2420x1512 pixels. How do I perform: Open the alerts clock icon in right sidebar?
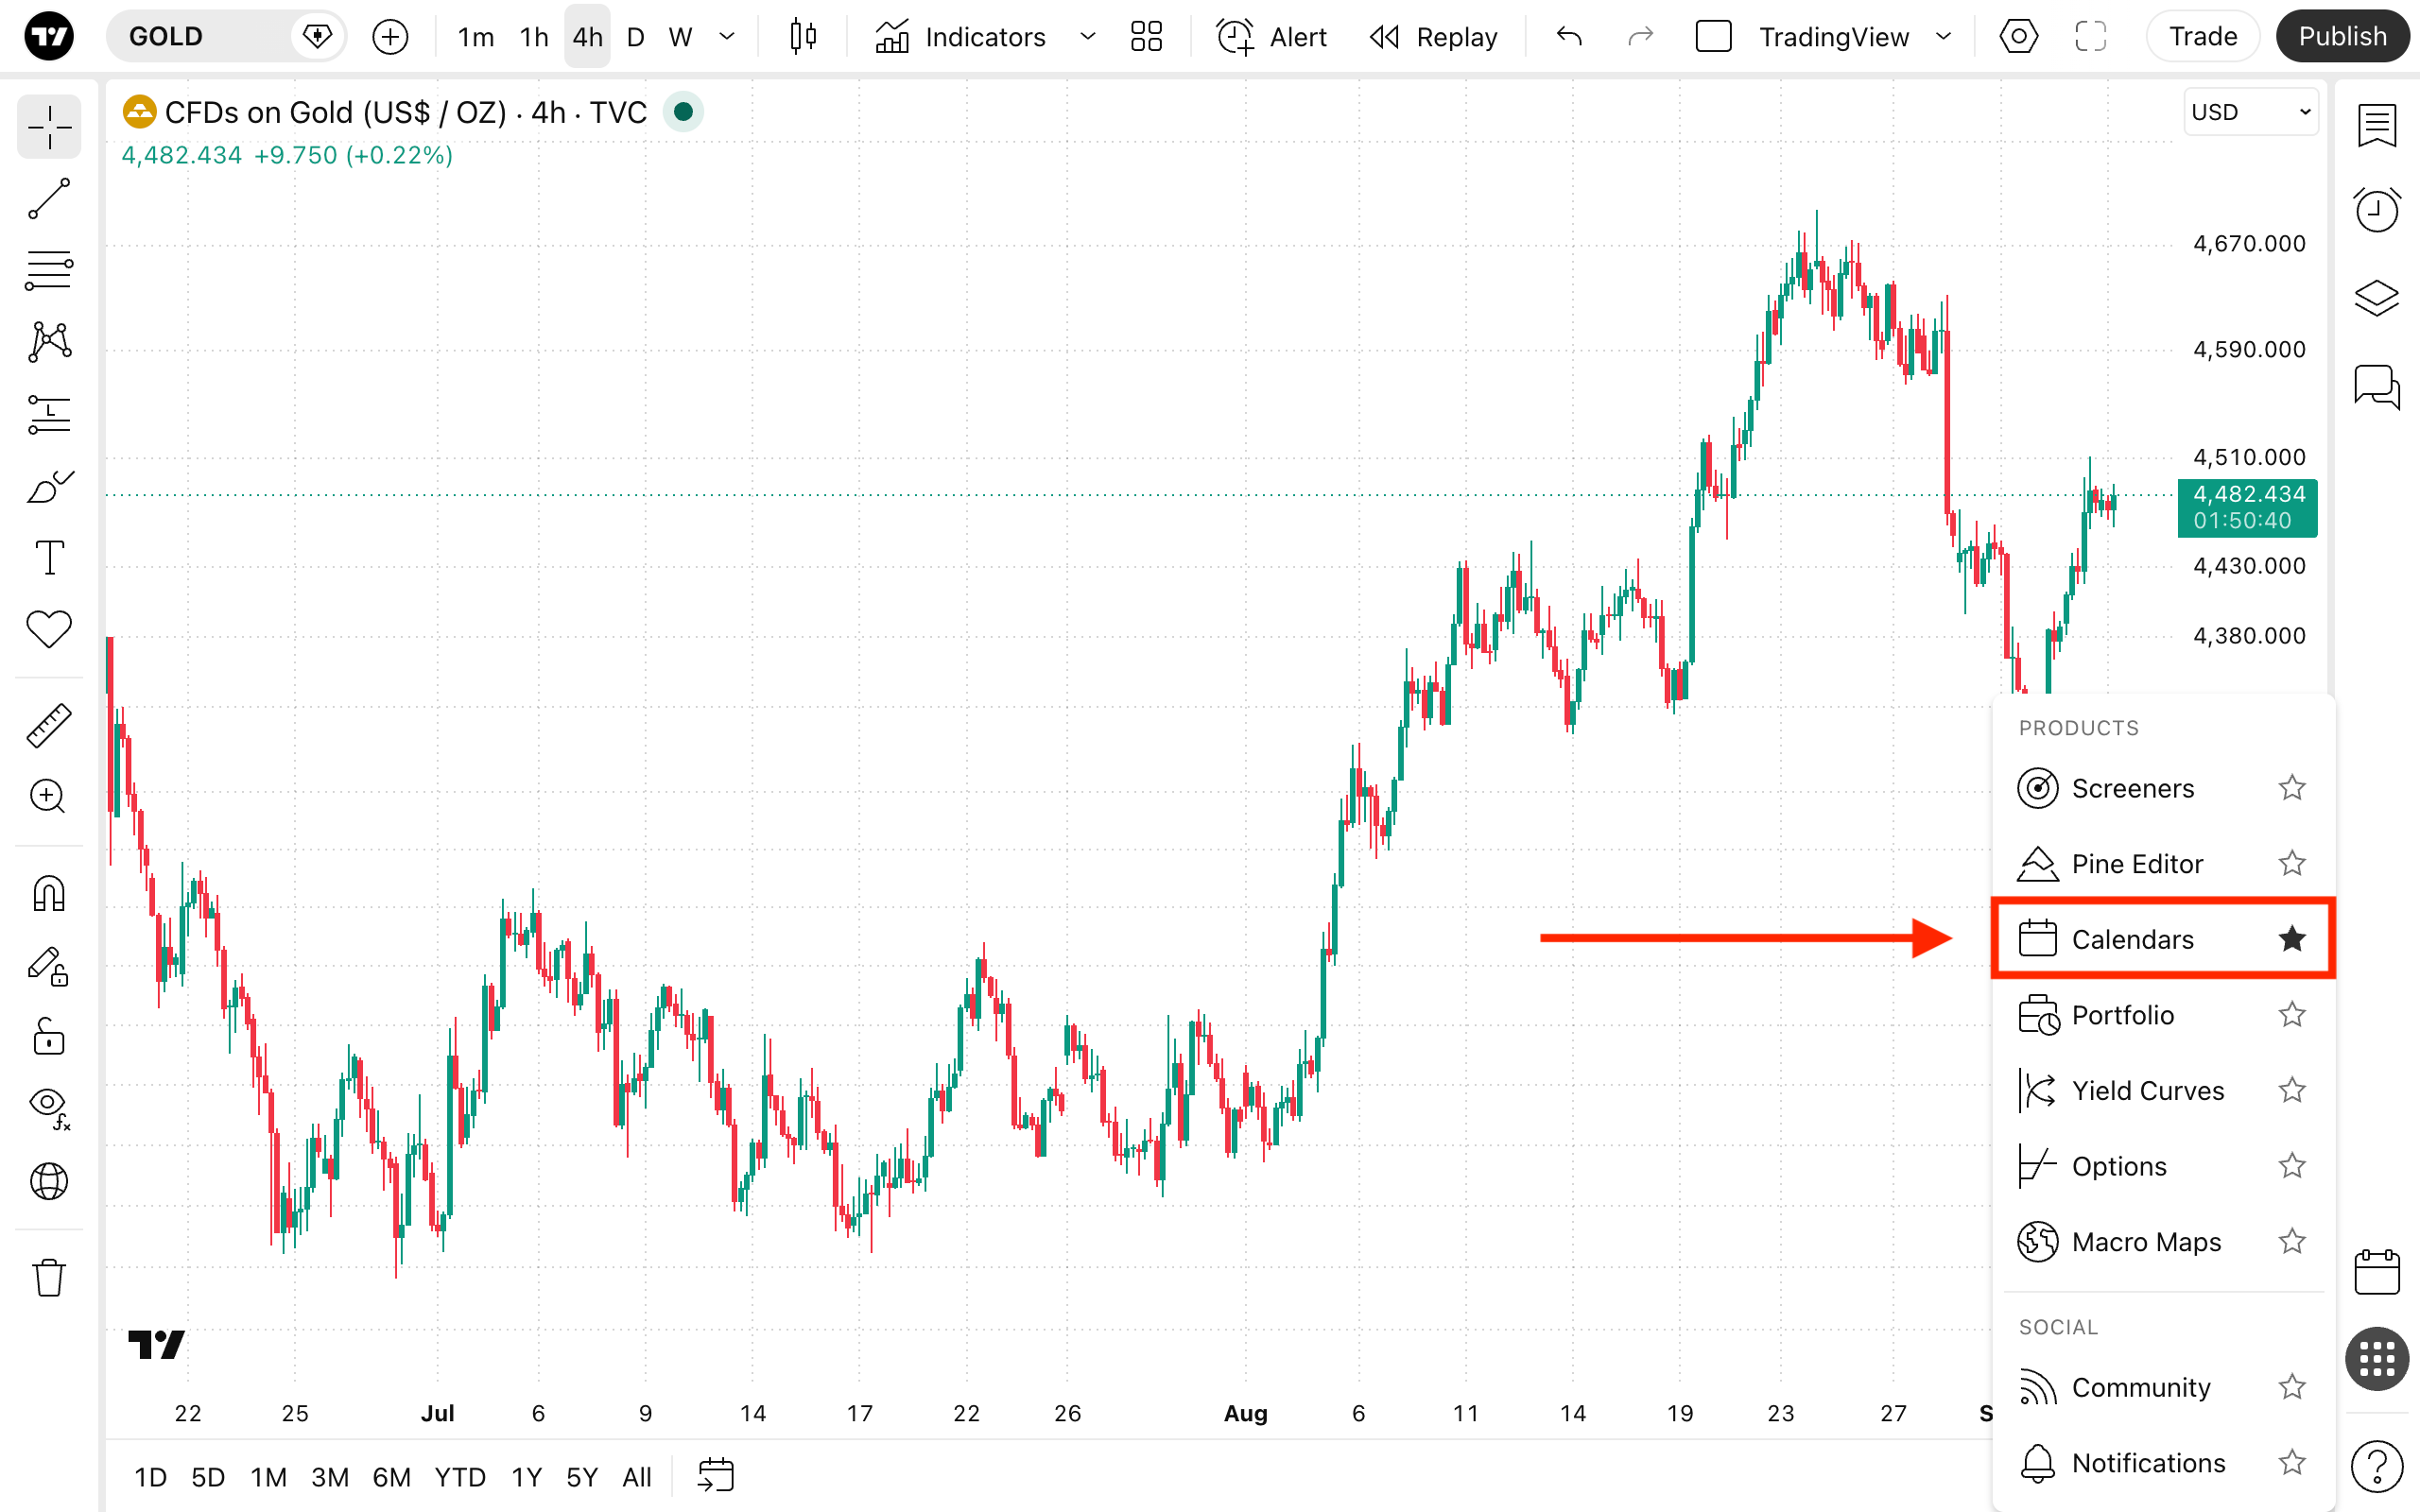pos(2376,210)
